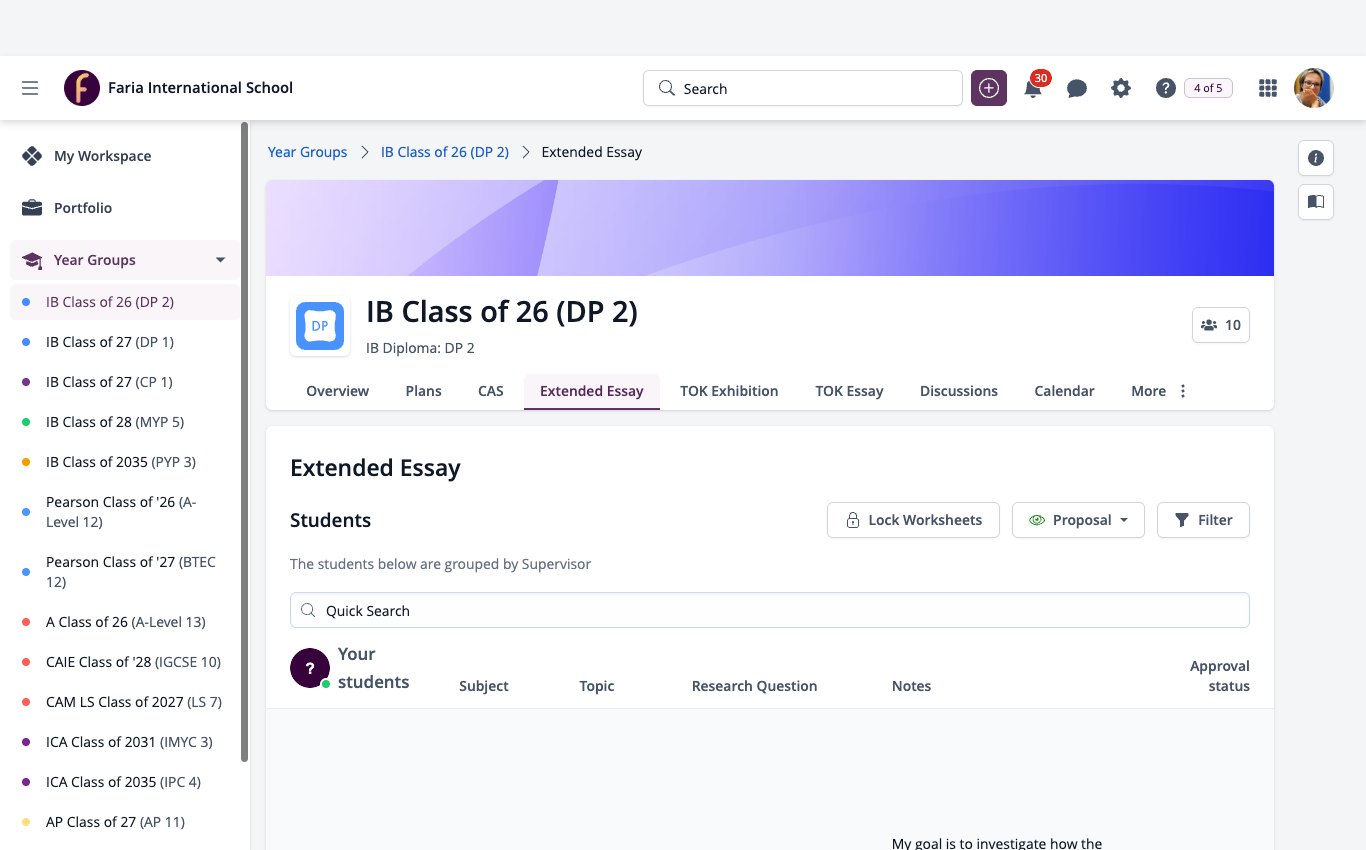
Task: Open the apps grid launcher icon
Action: 1268,88
